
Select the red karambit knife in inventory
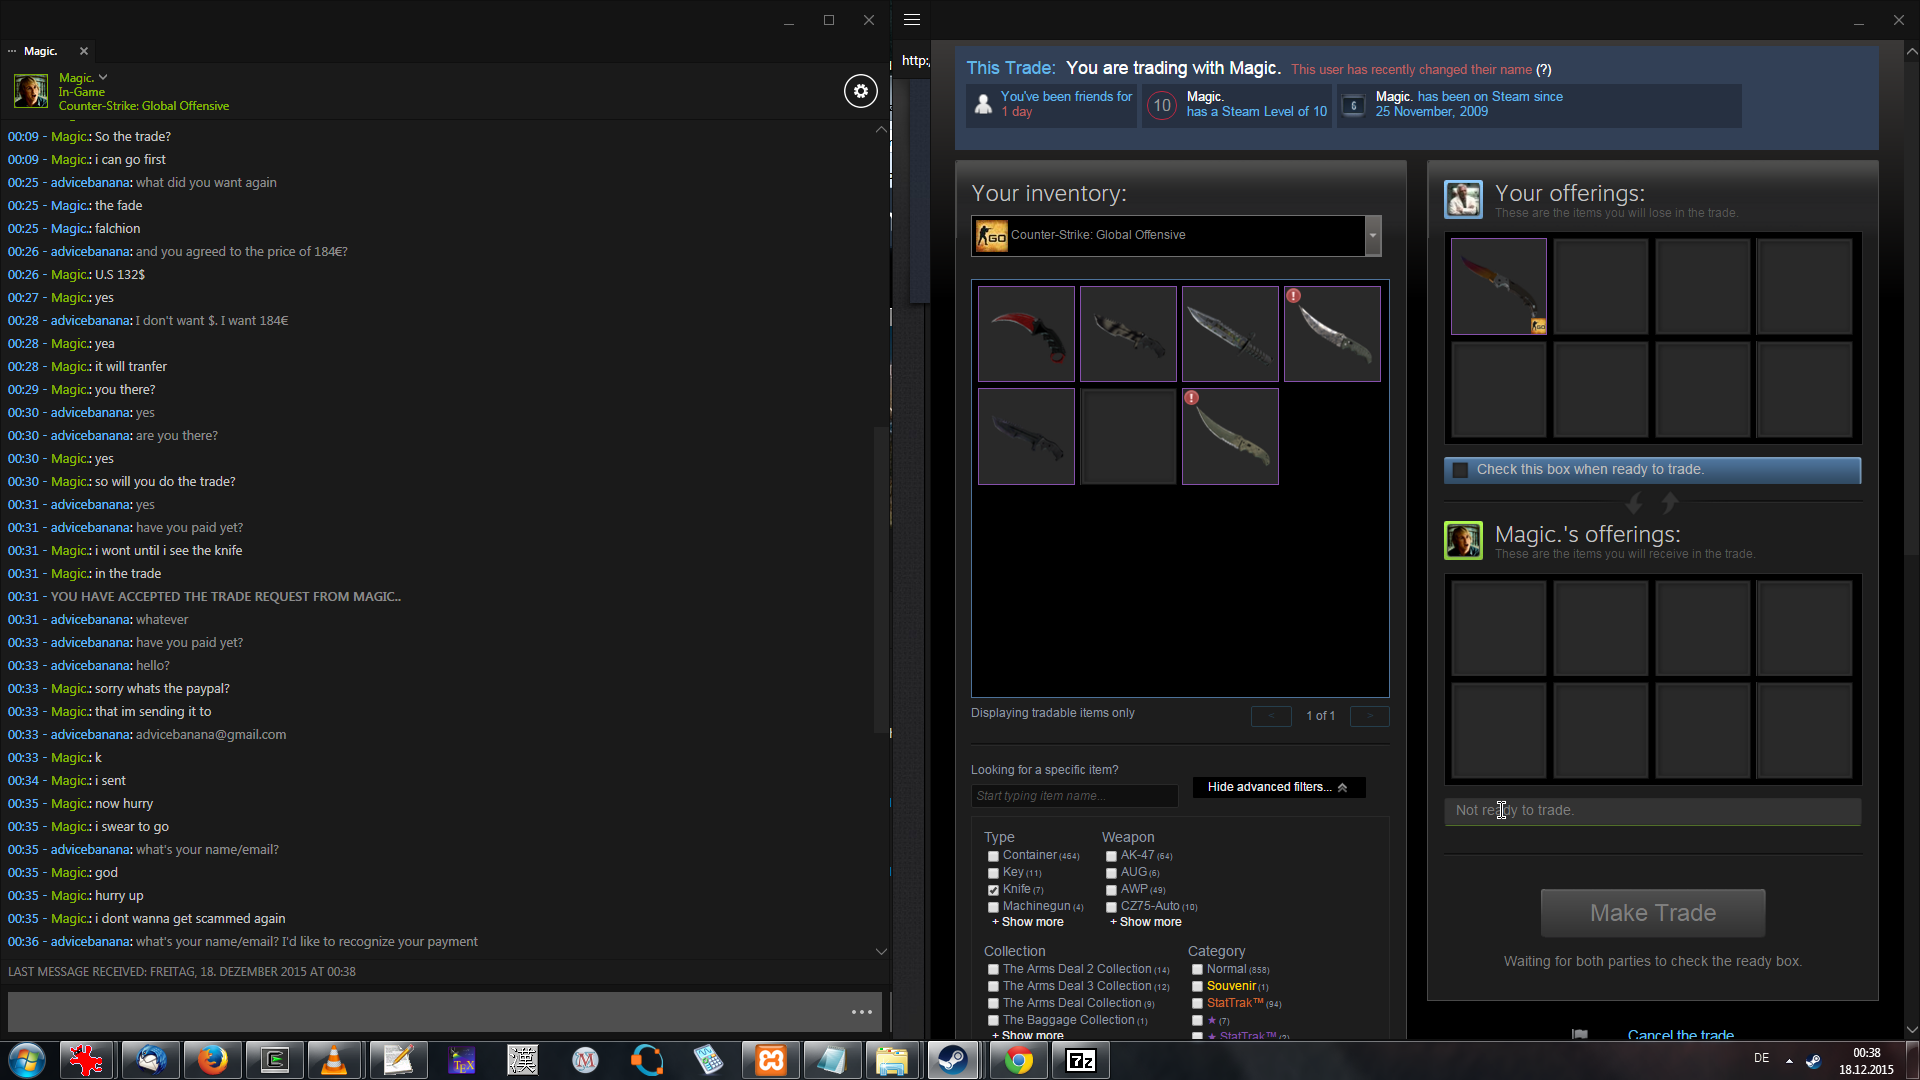(x=1026, y=334)
